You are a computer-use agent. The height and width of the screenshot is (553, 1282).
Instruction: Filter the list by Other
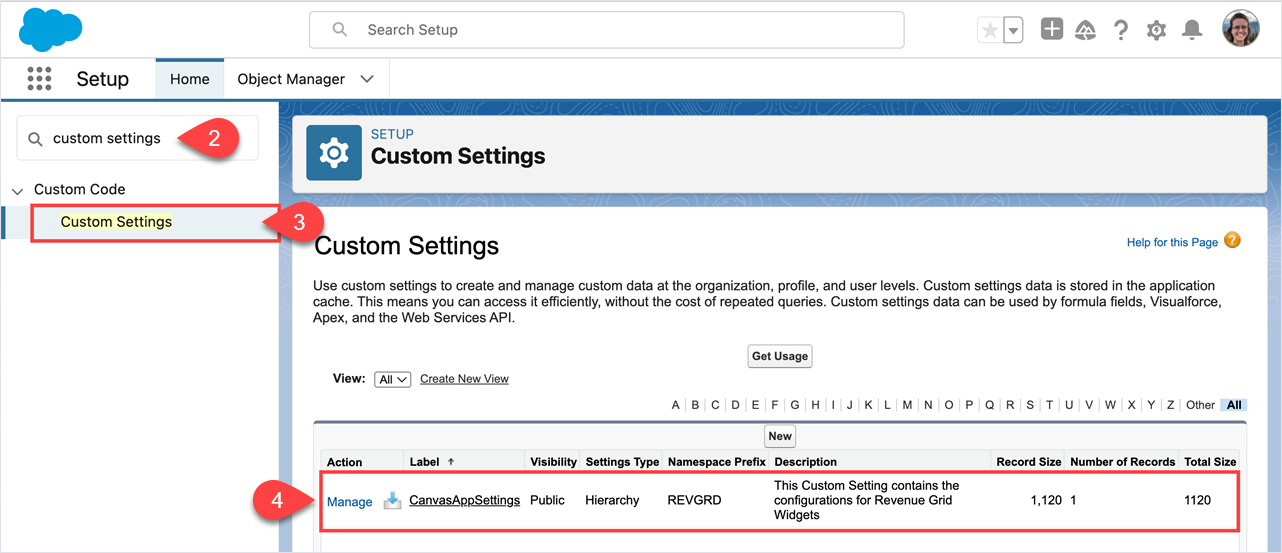coord(1200,405)
